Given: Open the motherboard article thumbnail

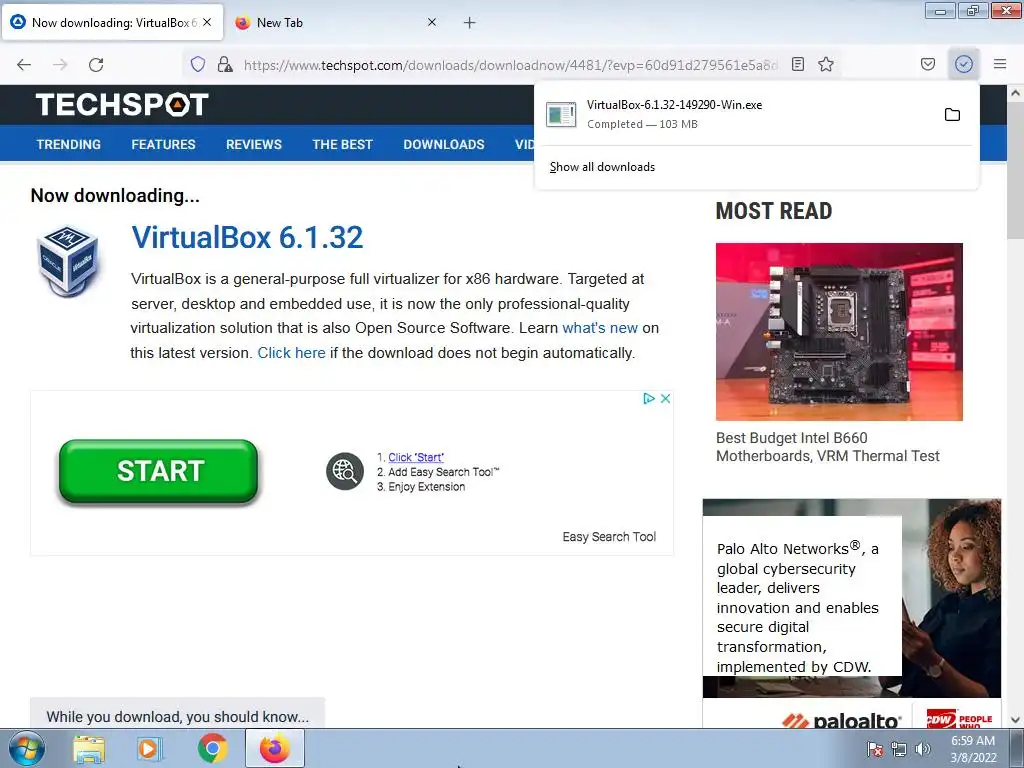Looking at the screenshot, I should 839,332.
